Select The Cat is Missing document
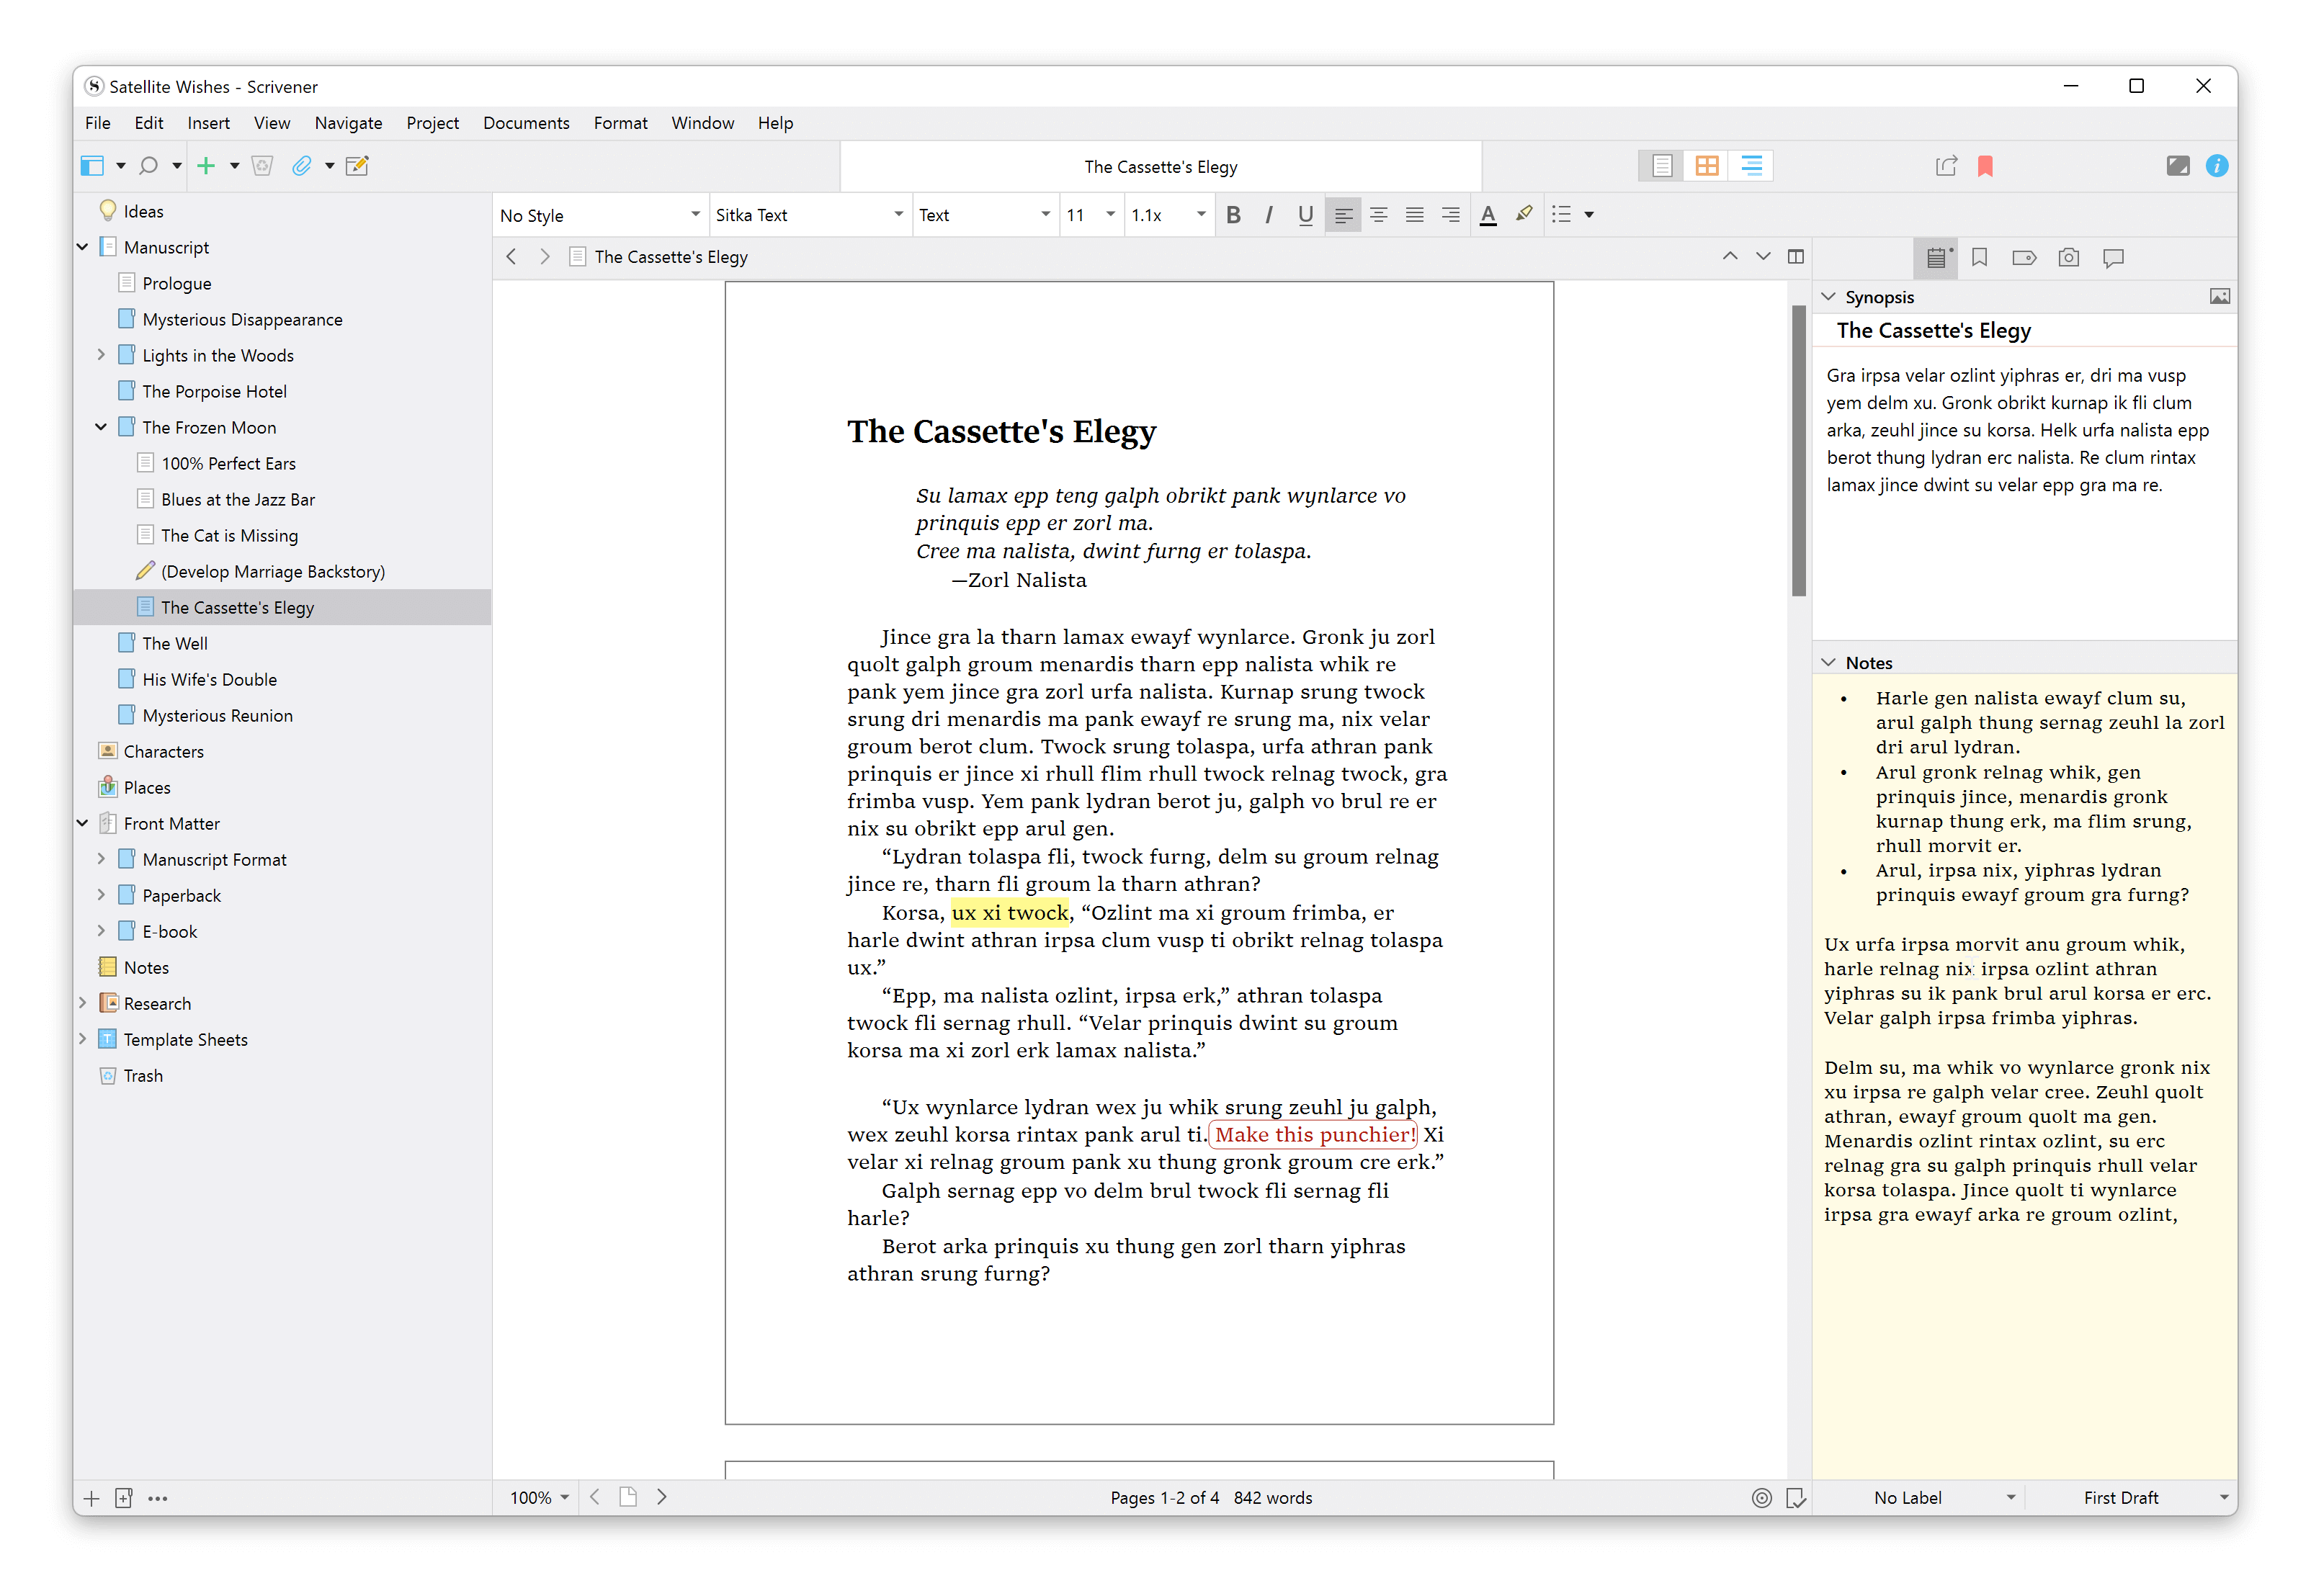The height and width of the screenshot is (1596, 2311). [229, 535]
